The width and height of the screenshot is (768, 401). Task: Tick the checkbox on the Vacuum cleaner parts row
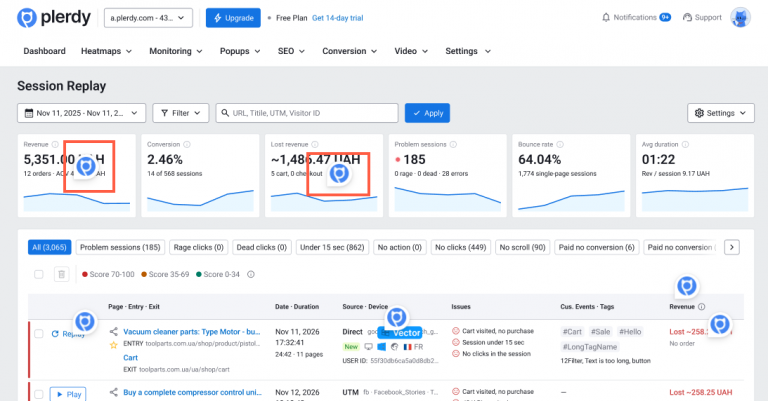(39, 333)
